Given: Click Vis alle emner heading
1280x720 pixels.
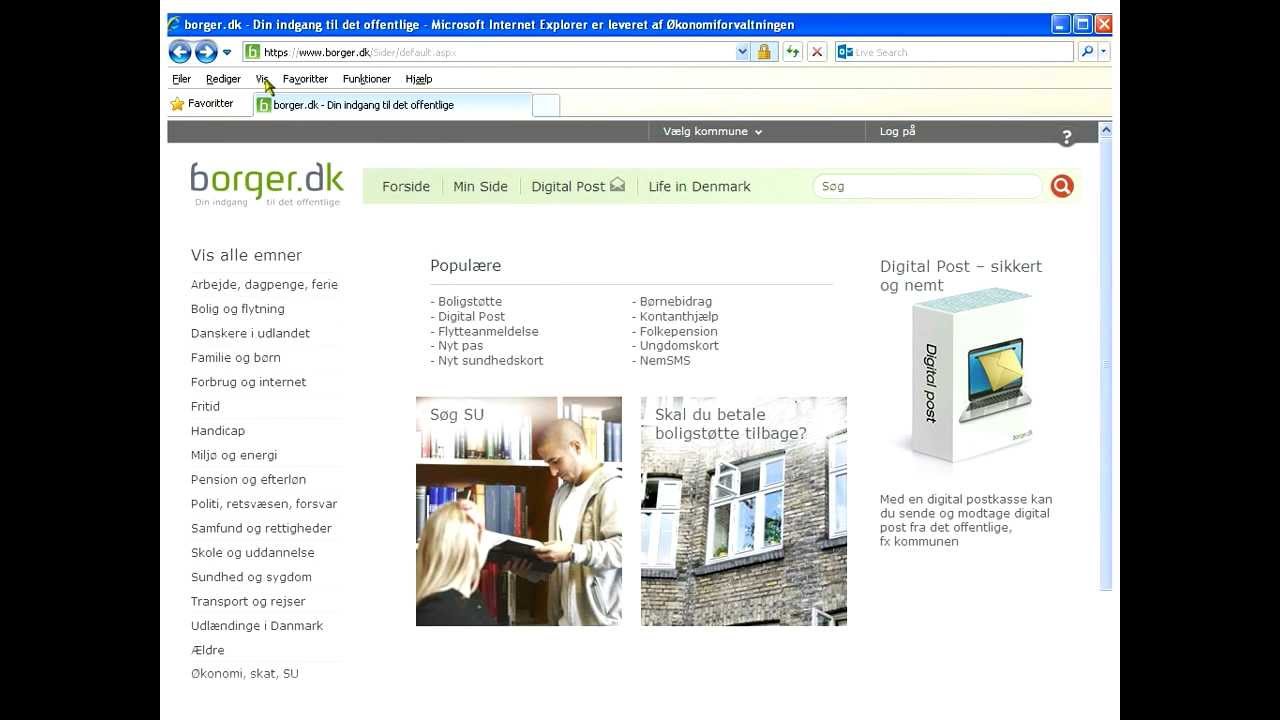Looking at the screenshot, I should click(246, 255).
